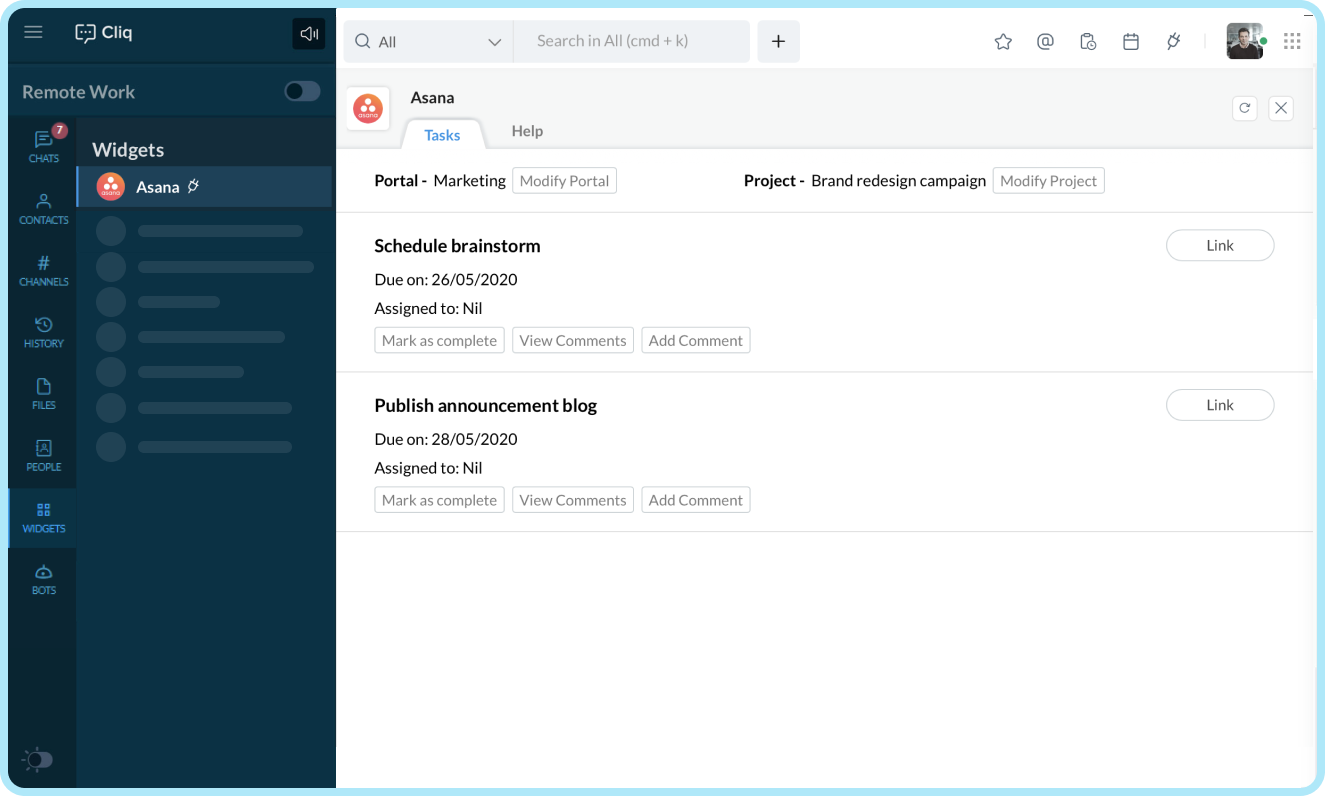1325x796 pixels.
Task: Mark Schedule brainstorm as complete
Action: (x=439, y=340)
